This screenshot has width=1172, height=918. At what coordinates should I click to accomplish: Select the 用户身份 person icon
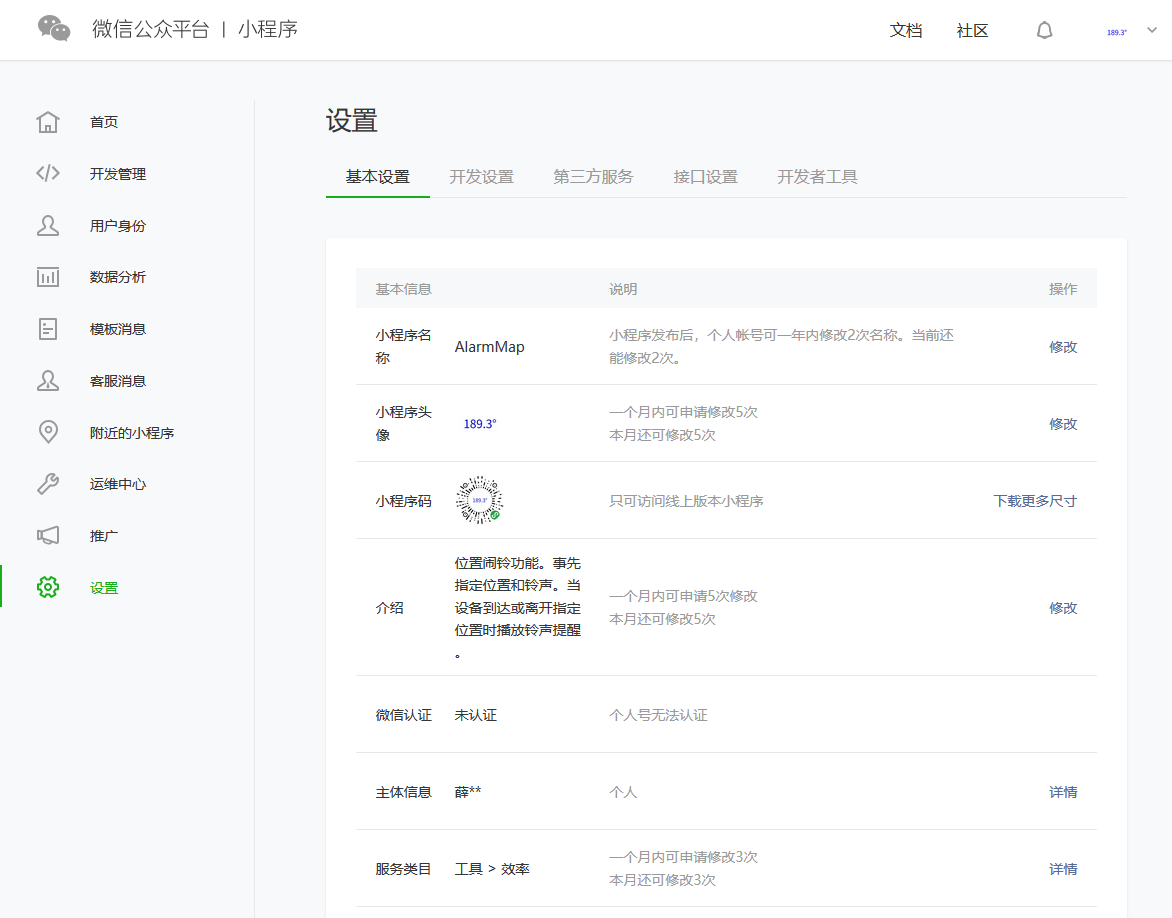(x=48, y=226)
